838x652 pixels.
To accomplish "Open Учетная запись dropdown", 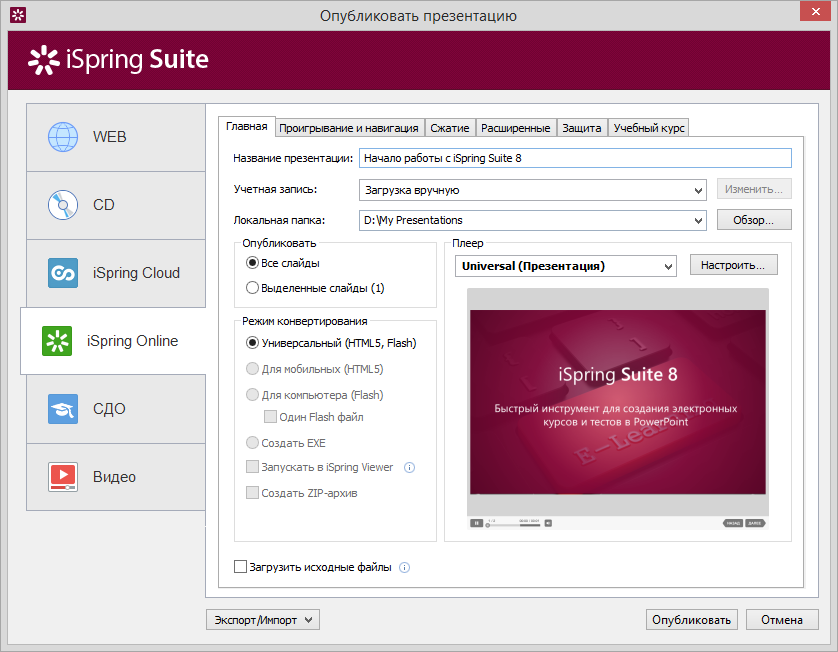I will (x=532, y=190).
